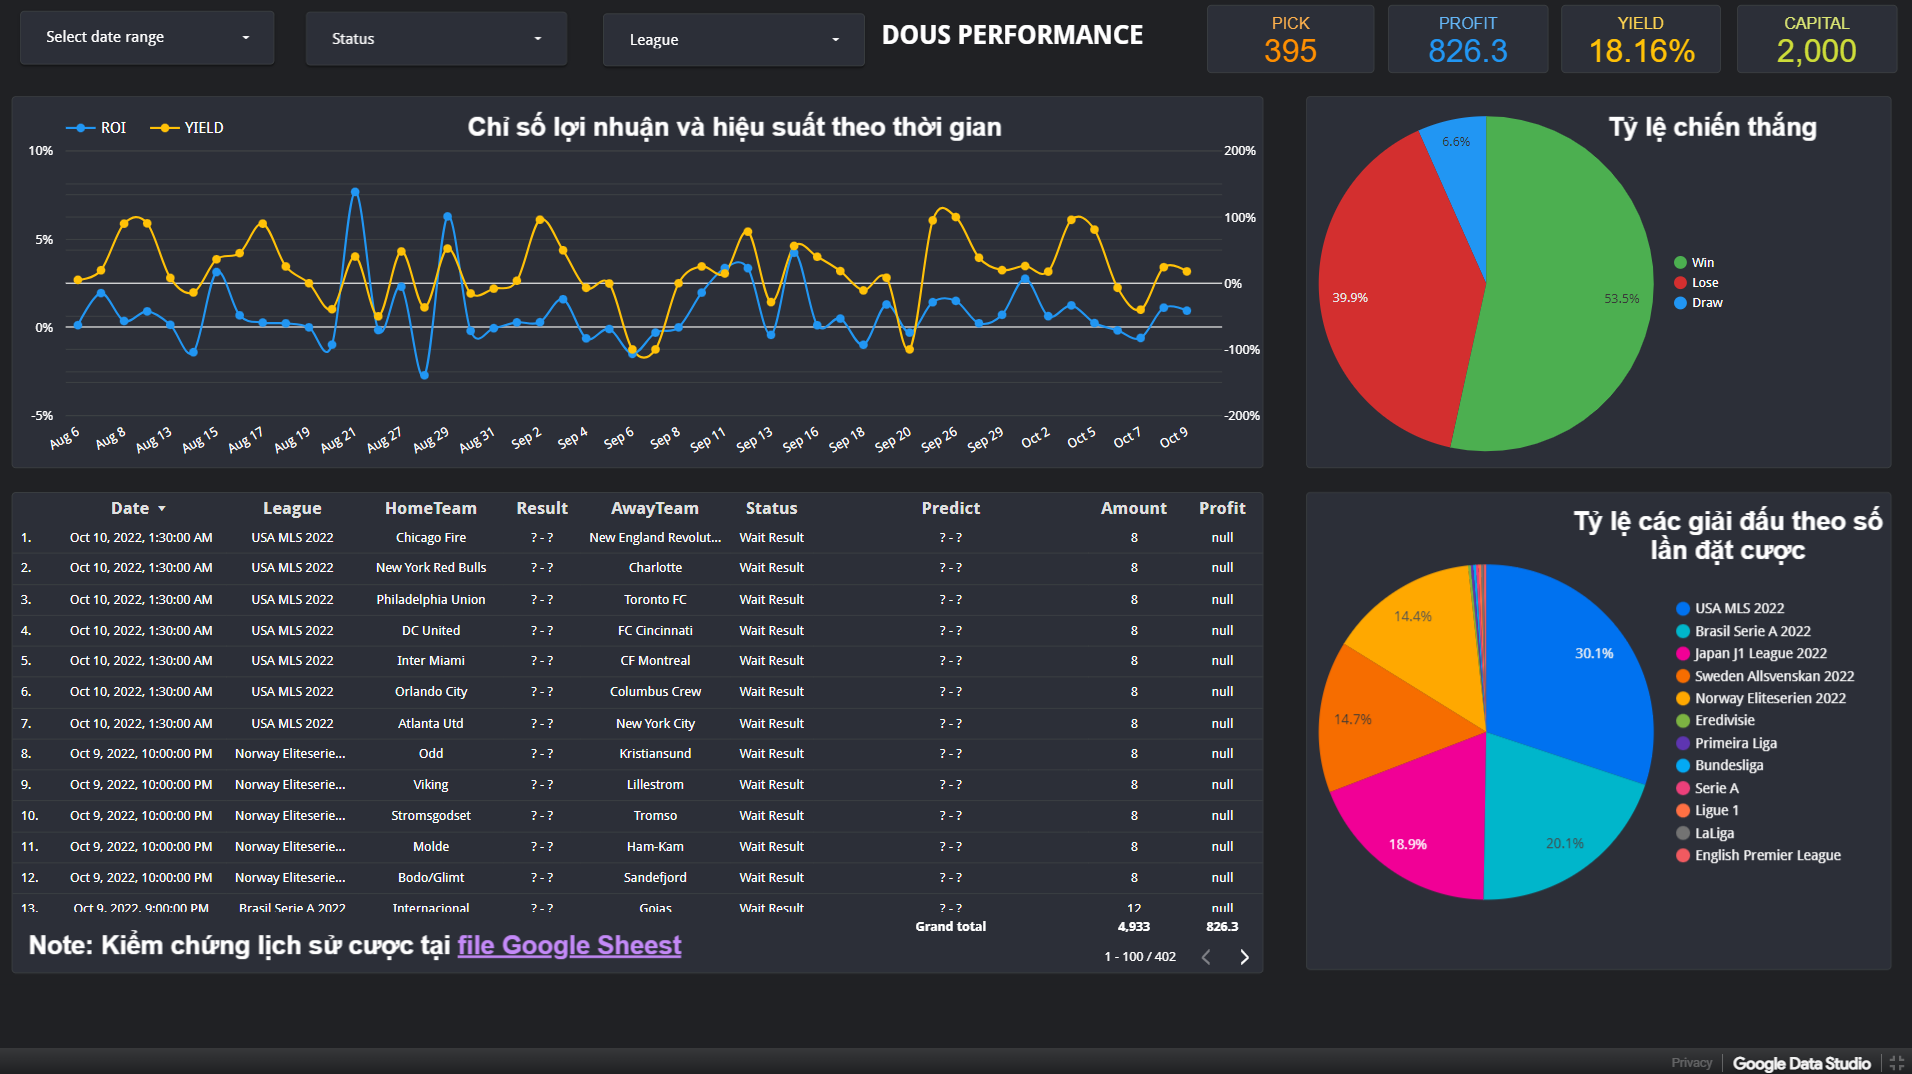The width and height of the screenshot is (1912, 1074).
Task: Open the Select date range dropdown
Action: pos(147,37)
